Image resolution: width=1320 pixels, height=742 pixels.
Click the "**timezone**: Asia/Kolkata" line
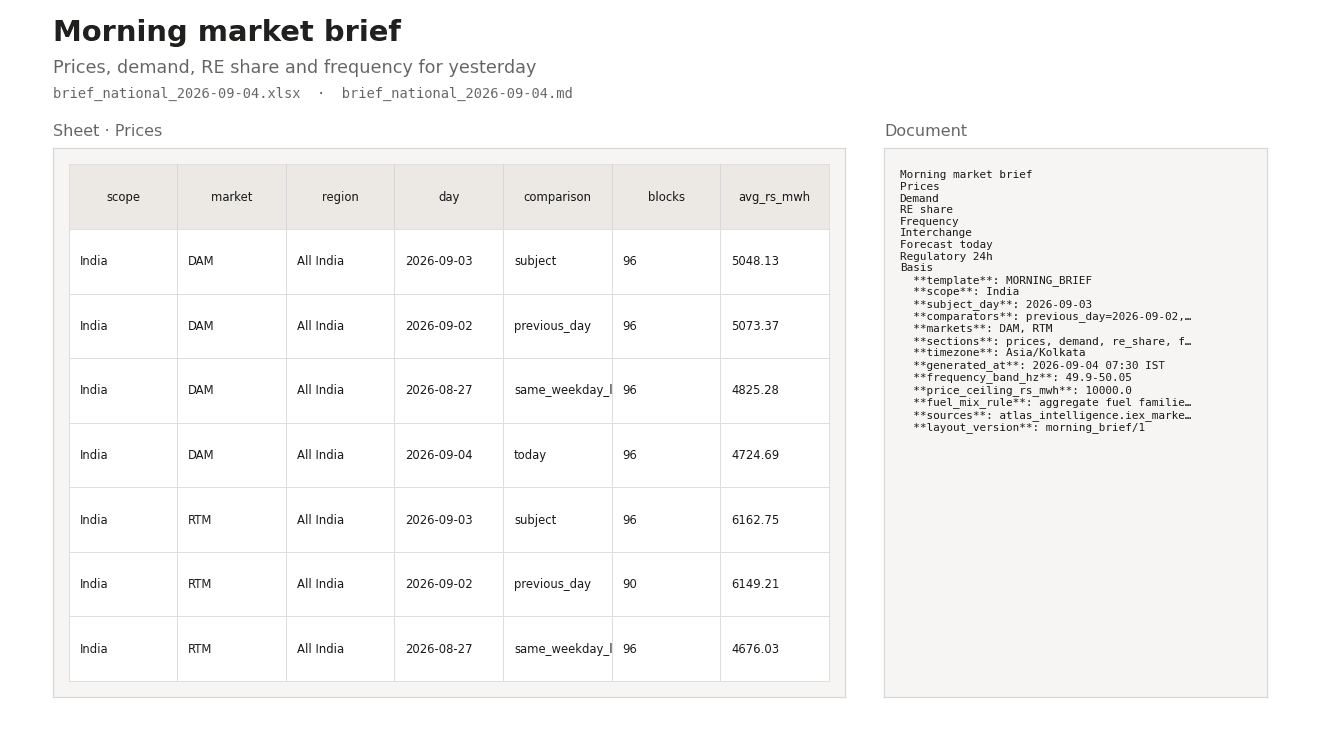(x=999, y=353)
